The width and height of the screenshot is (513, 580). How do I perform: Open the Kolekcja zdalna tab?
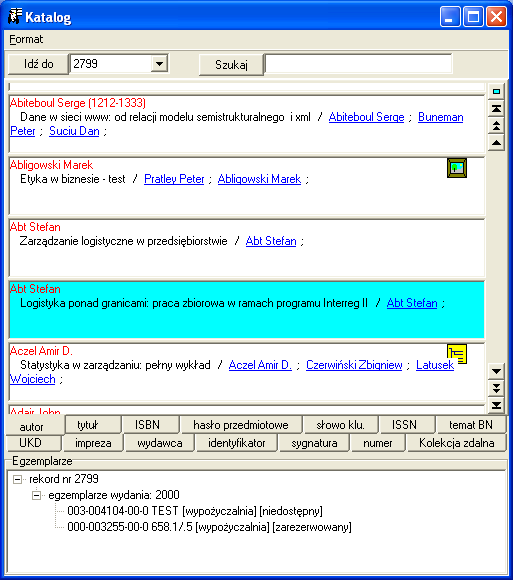[x=456, y=443]
